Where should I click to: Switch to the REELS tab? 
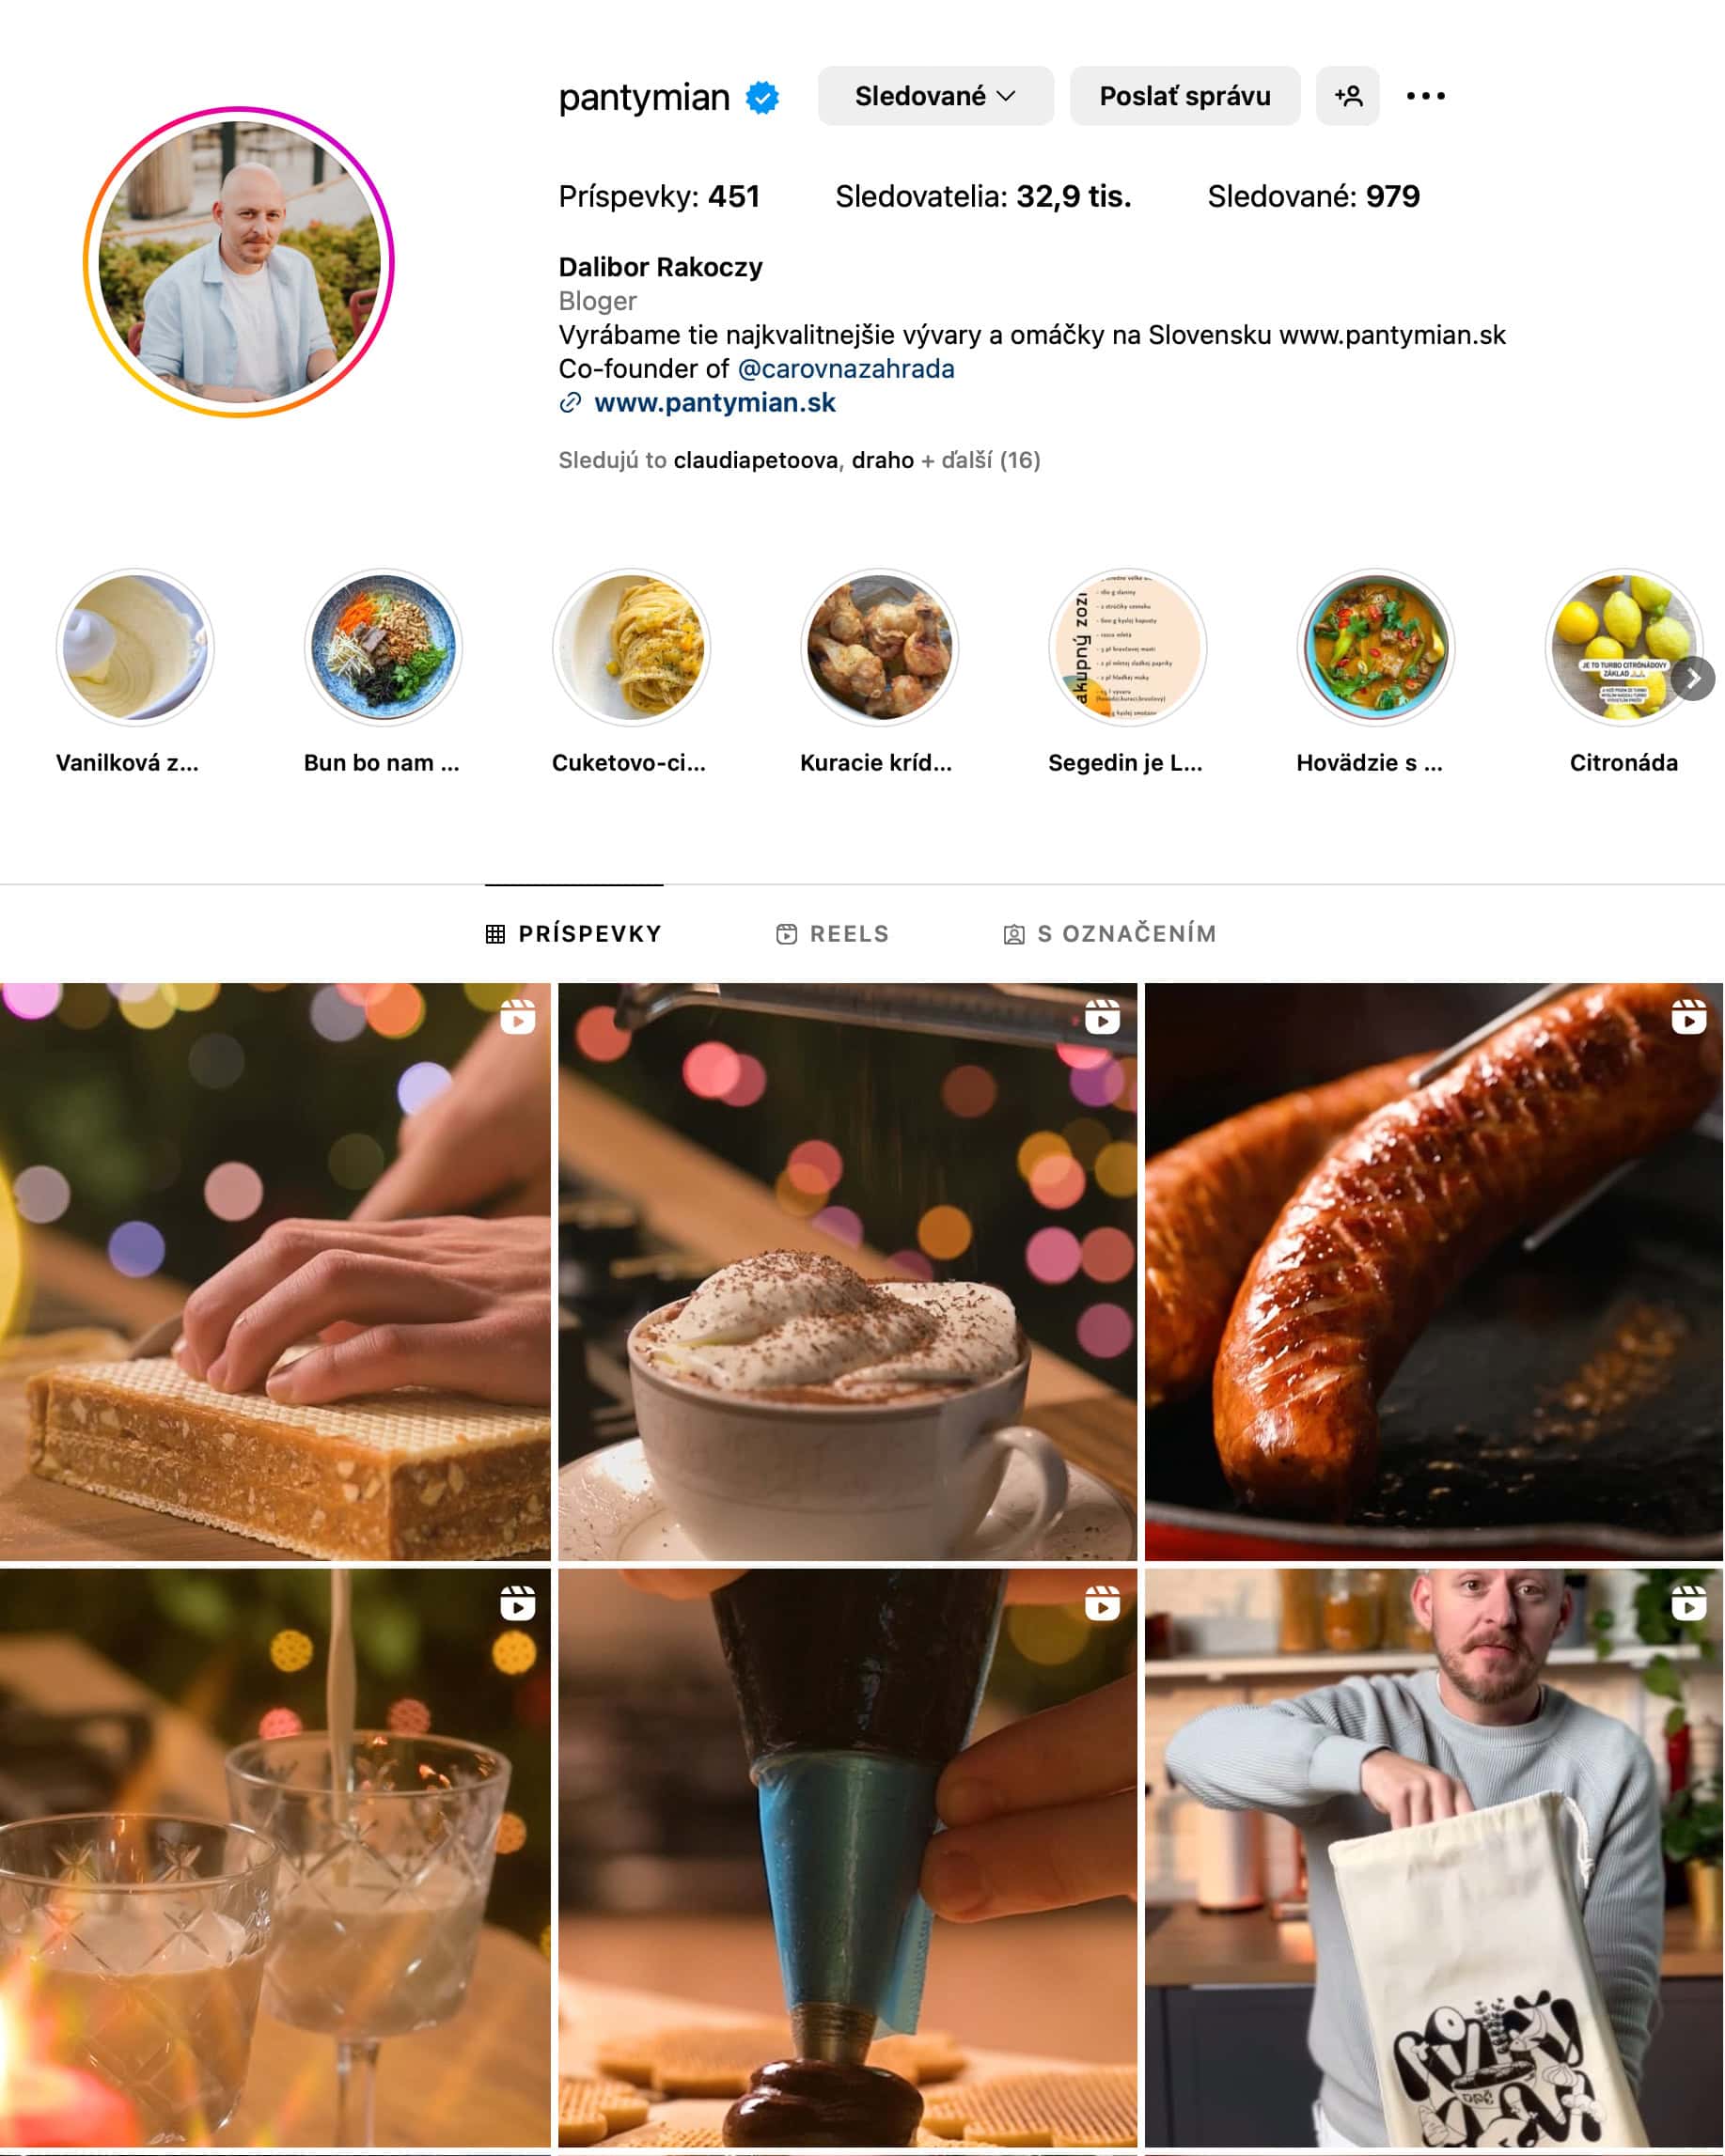tap(832, 934)
